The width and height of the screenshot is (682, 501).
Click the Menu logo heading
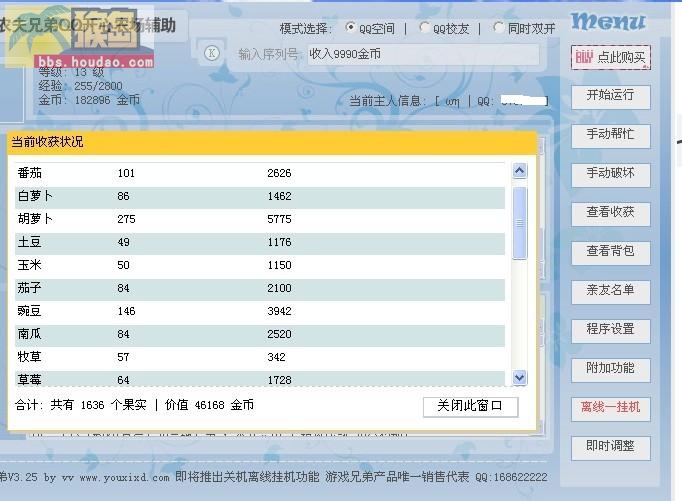tap(608, 21)
